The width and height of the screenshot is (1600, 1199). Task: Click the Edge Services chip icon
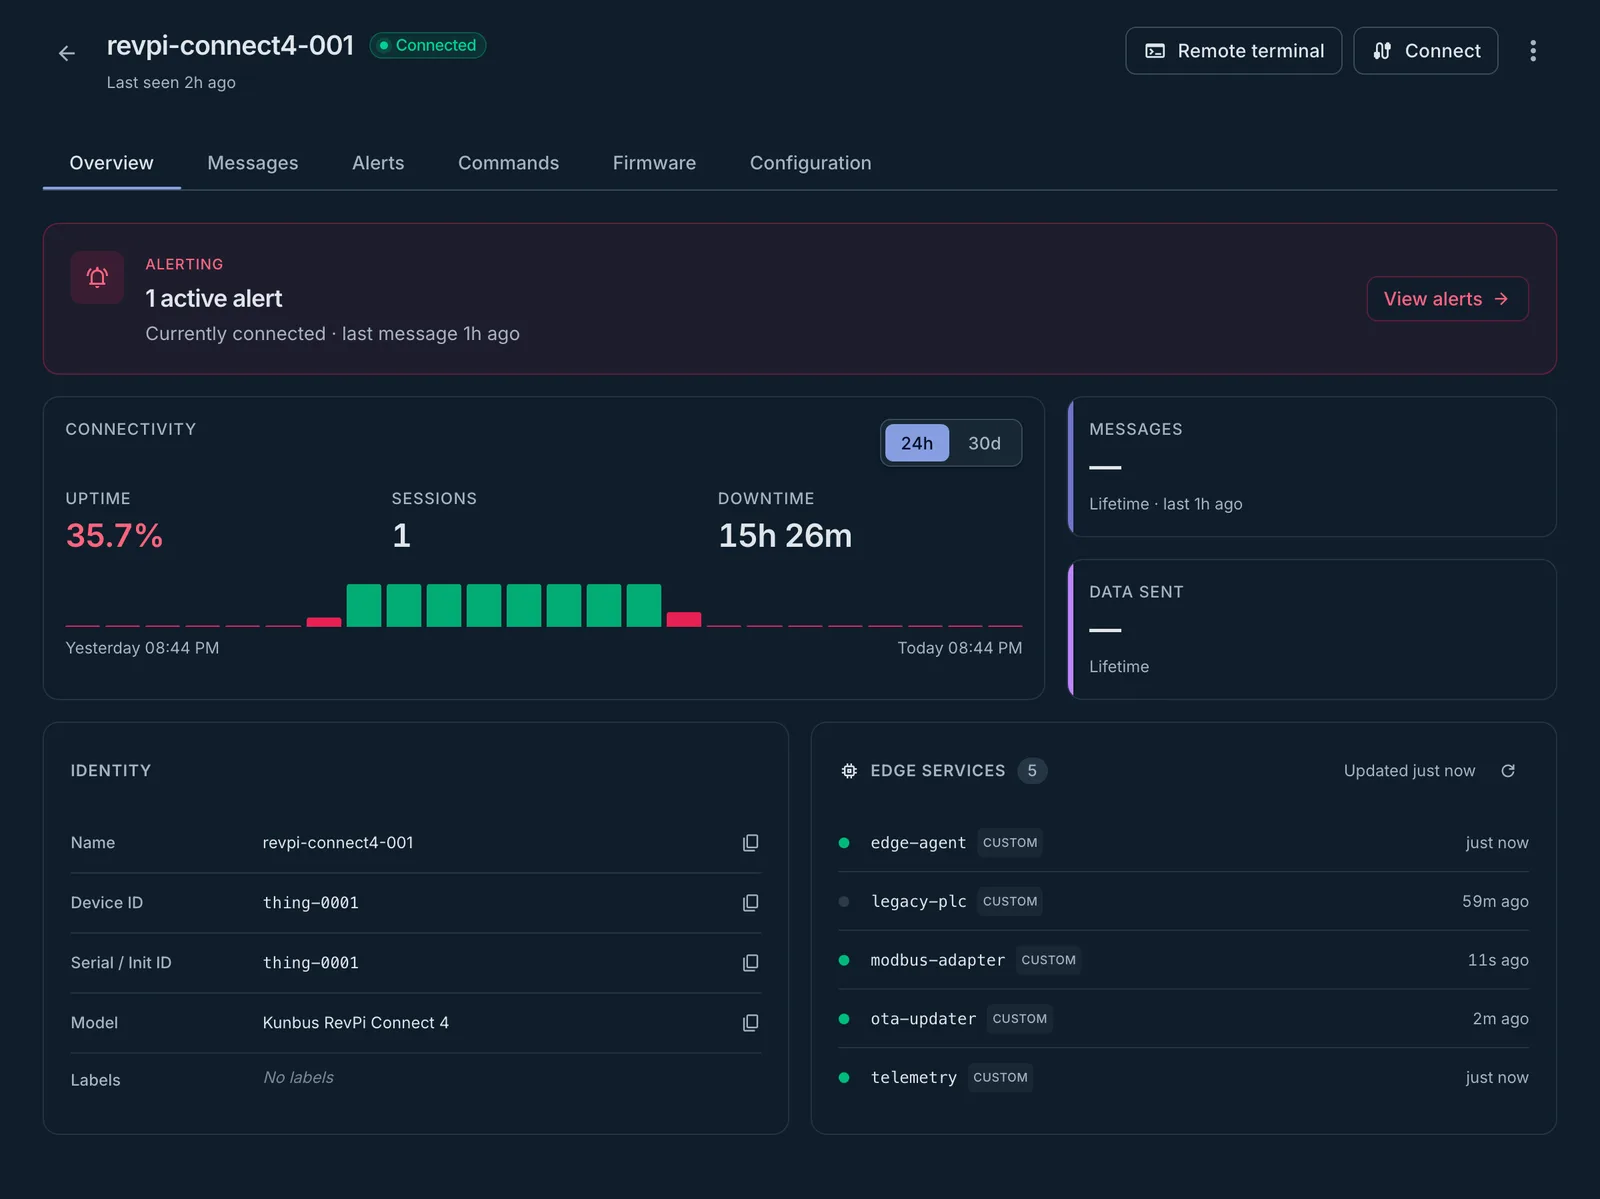point(849,771)
